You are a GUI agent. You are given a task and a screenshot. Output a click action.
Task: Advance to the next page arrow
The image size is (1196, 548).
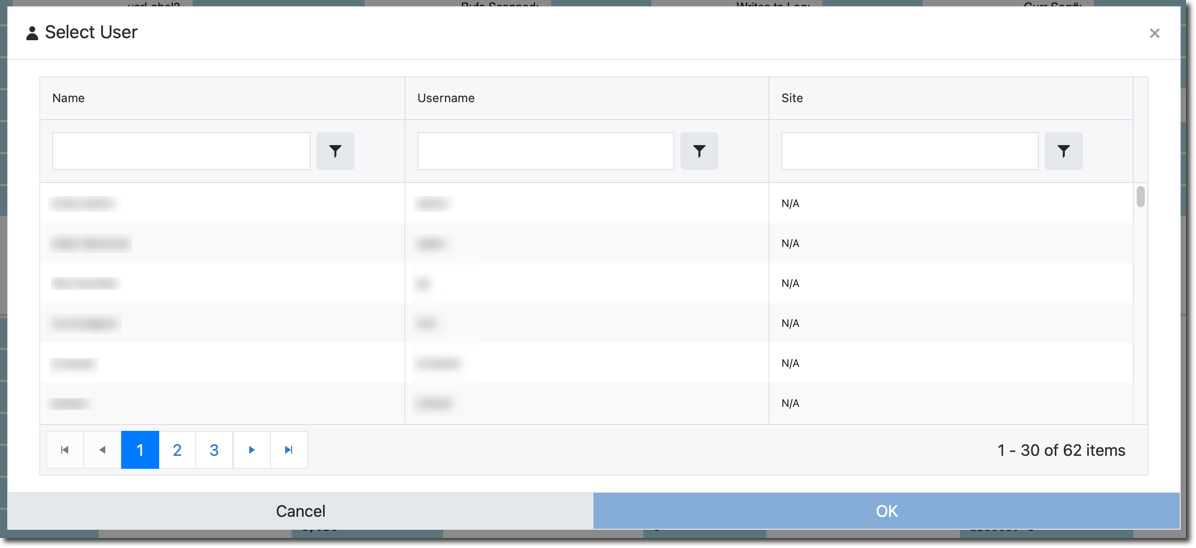coord(252,450)
